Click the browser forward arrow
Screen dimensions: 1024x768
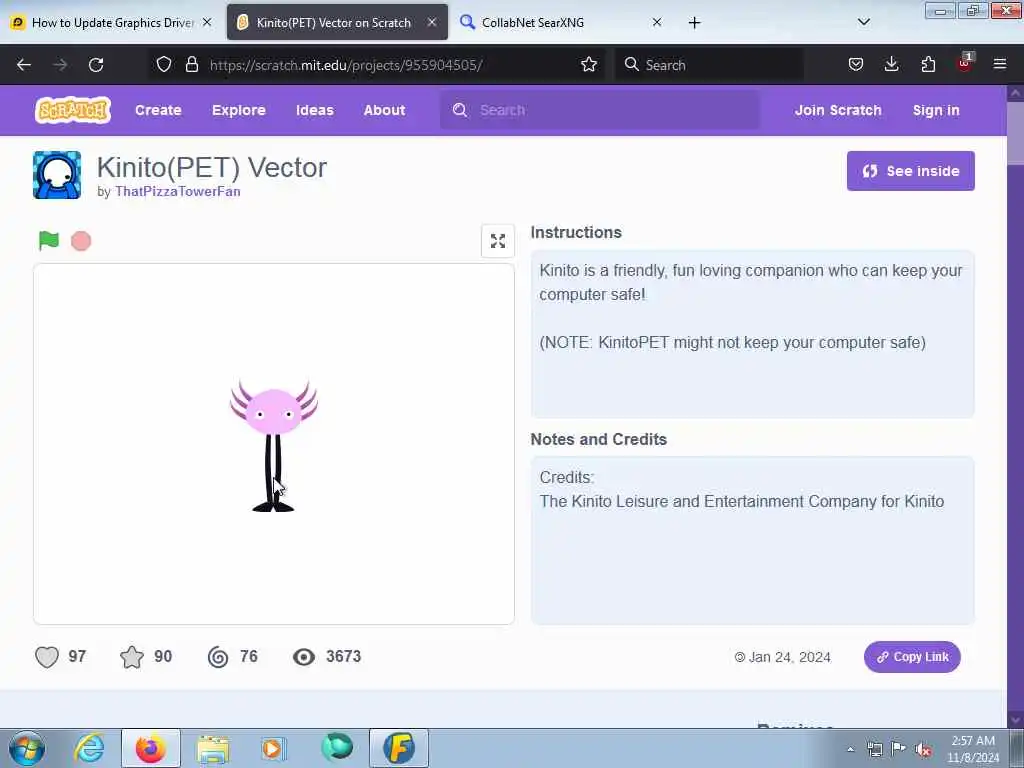click(60, 65)
